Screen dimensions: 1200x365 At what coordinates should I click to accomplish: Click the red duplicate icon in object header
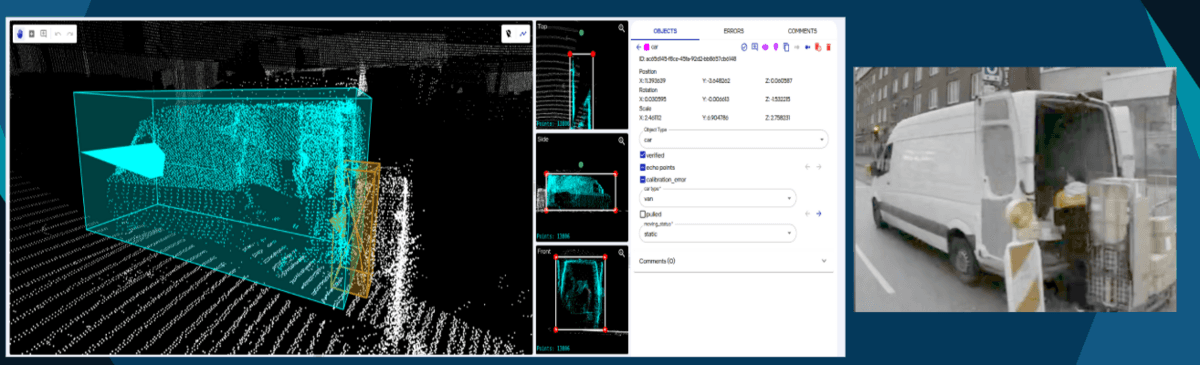[x=818, y=47]
